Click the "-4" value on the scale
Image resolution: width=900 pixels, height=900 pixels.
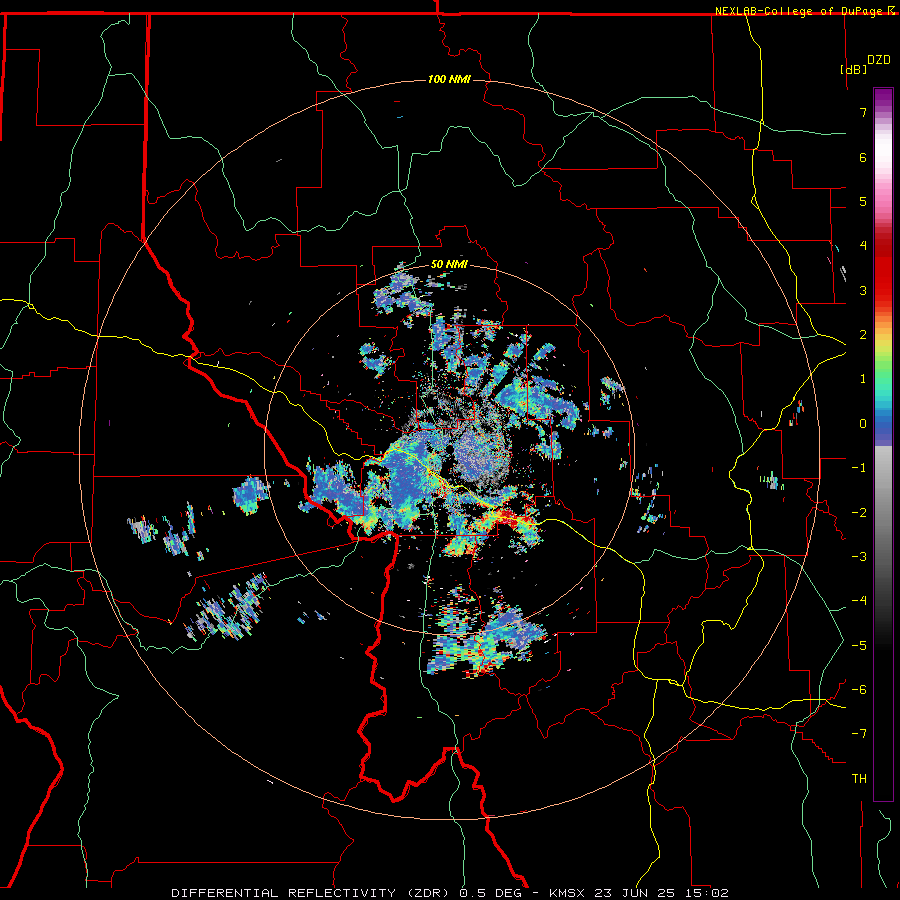point(859,601)
